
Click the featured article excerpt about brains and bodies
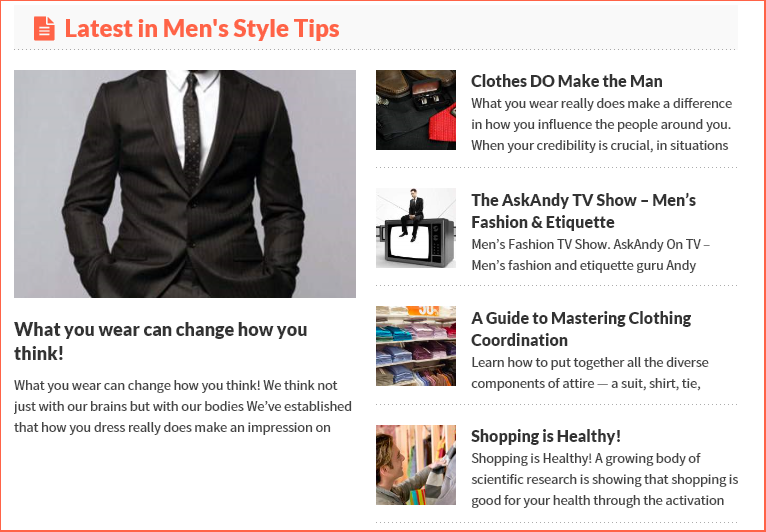183,406
